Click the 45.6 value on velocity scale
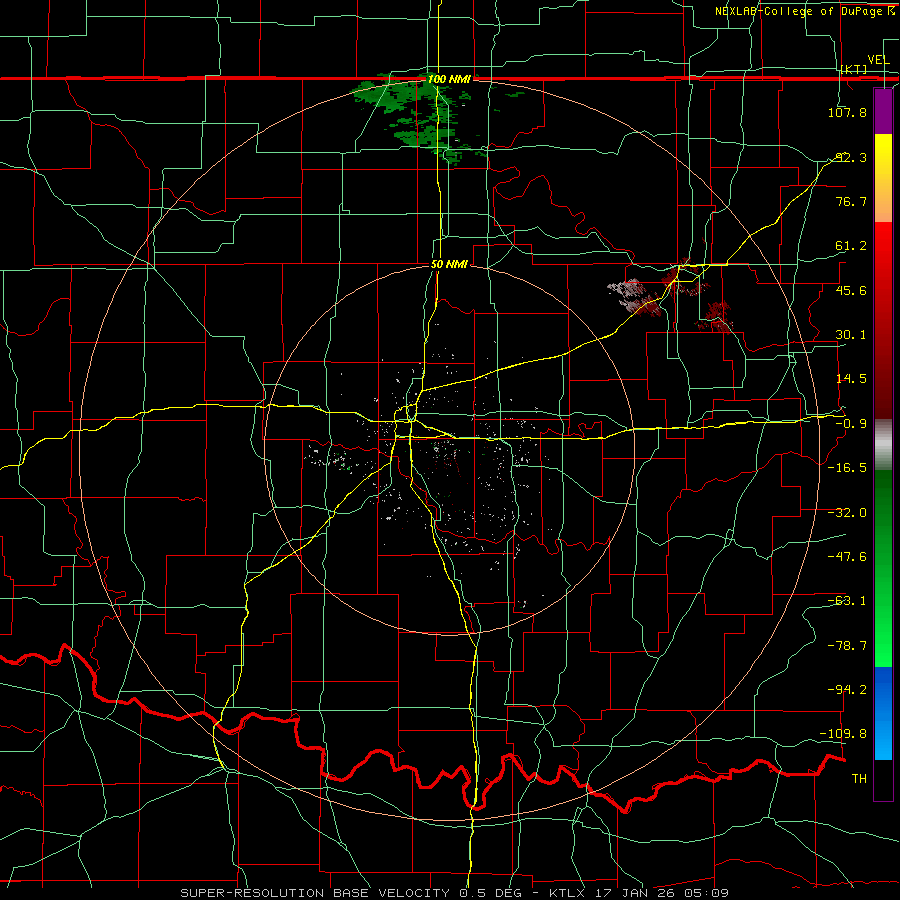Image resolution: width=900 pixels, height=900 pixels. click(851, 290)
